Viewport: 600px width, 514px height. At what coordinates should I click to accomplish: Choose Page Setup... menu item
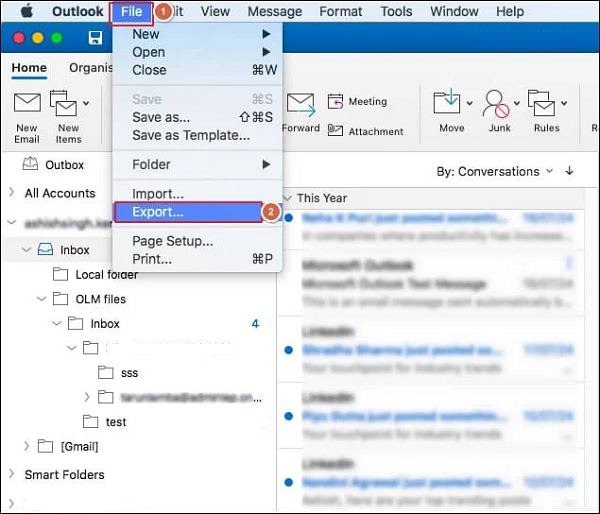tap(198, 241)
